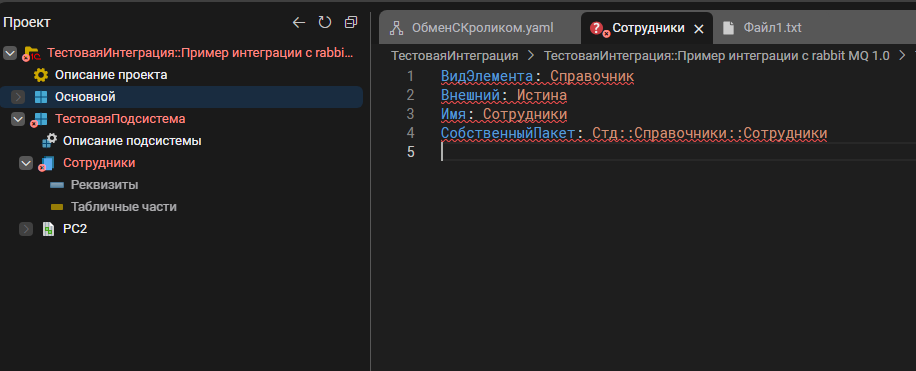
Task: Click the Истина value in editor
Action: point(542,95)
